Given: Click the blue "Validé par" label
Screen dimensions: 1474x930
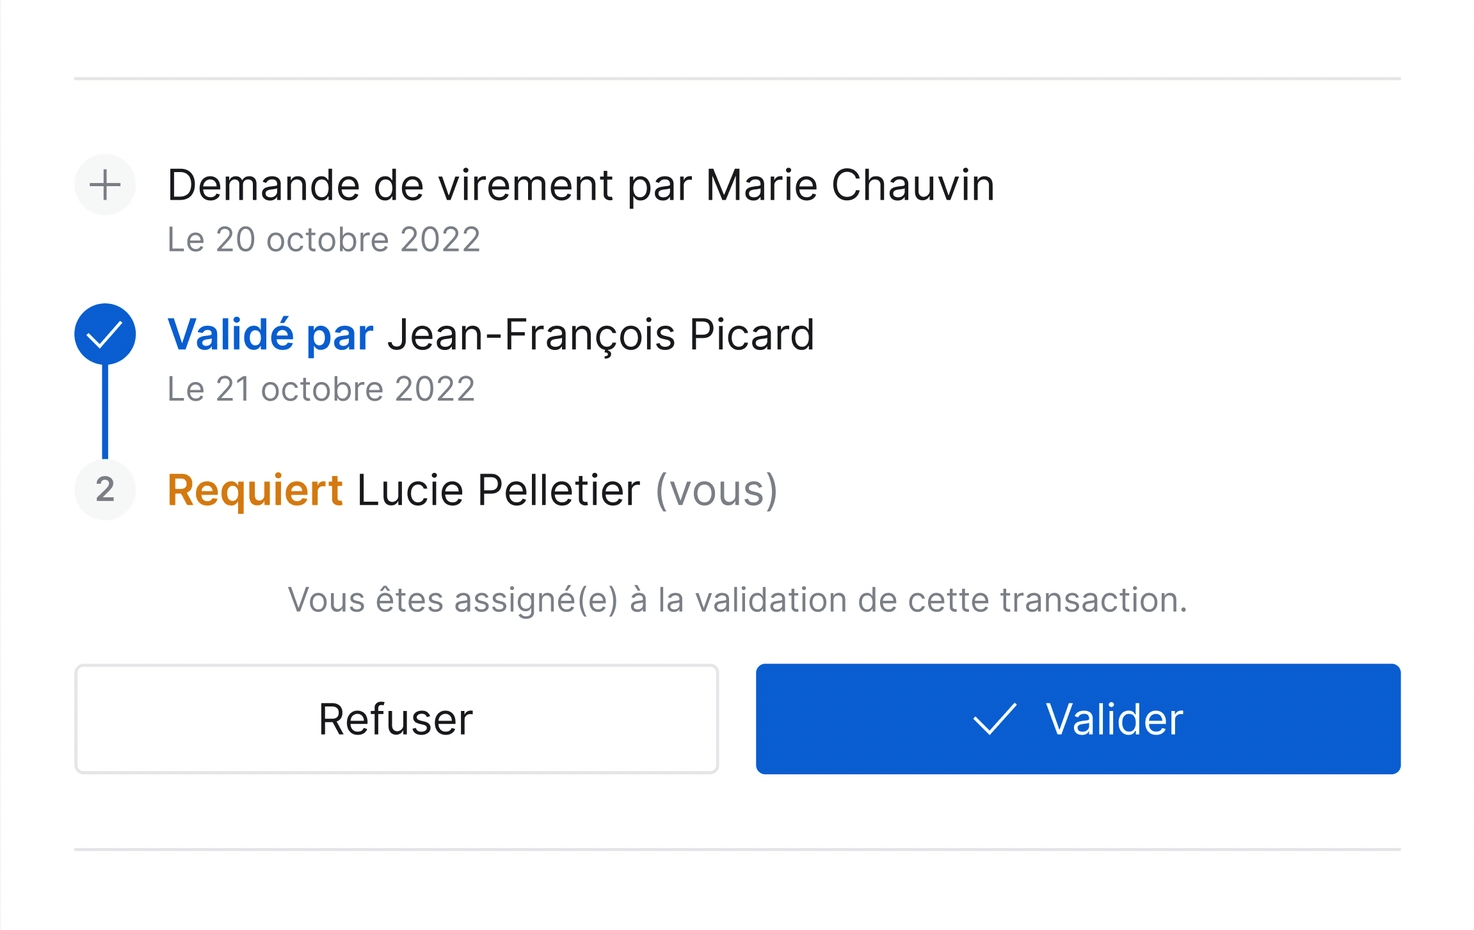Looking at the screenshot, I should (270, 335).
